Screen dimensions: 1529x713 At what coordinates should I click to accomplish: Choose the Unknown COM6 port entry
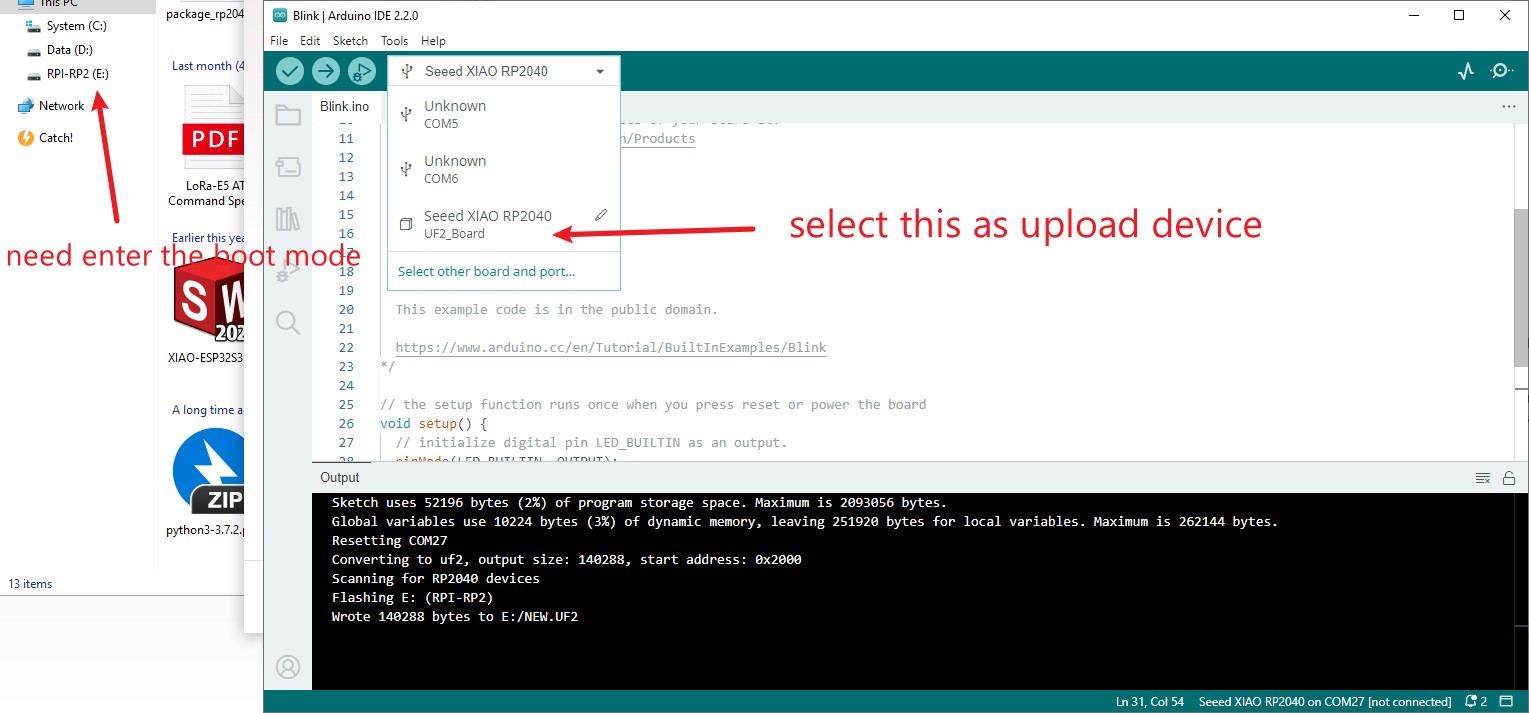coord(504,169)
